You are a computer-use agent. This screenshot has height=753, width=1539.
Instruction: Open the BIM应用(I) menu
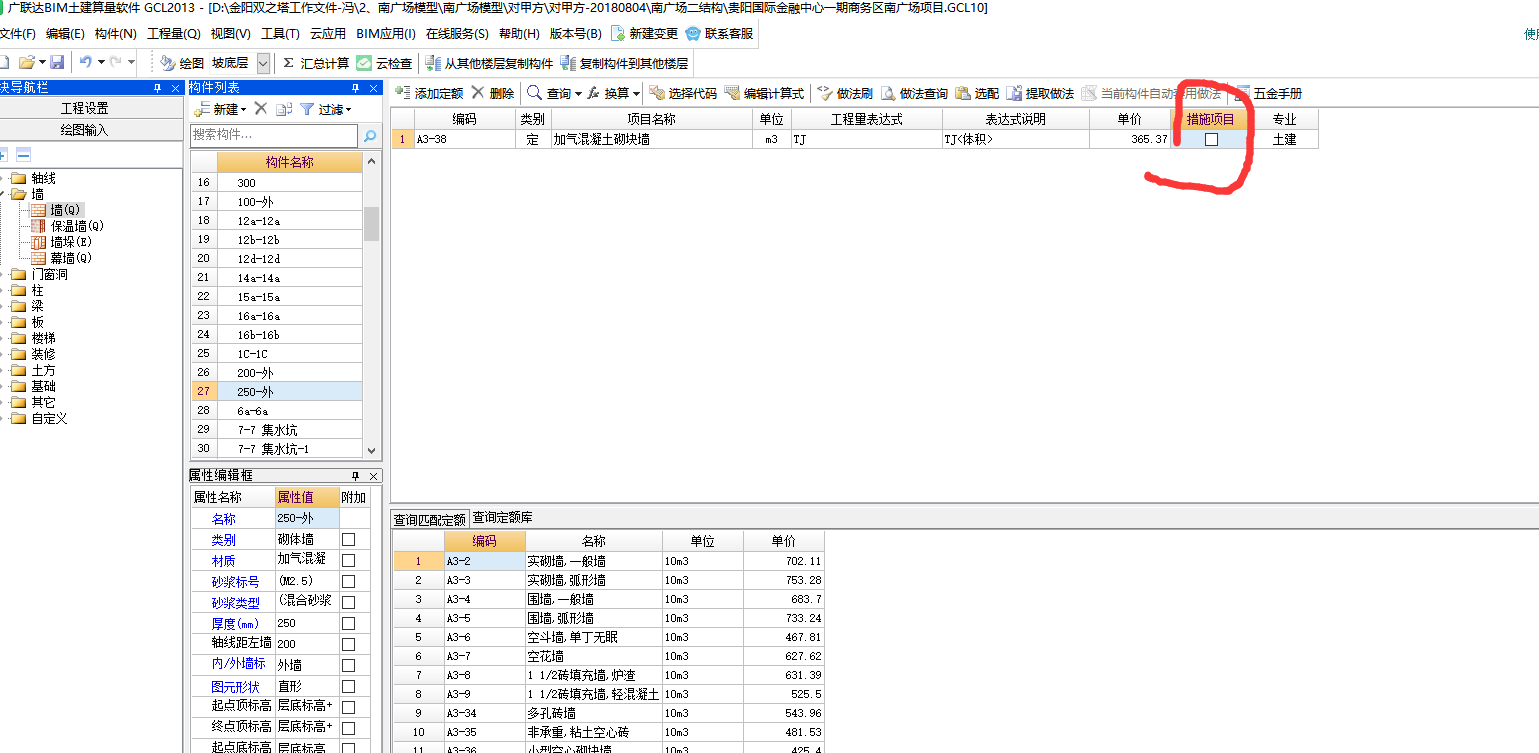[386, 33]
